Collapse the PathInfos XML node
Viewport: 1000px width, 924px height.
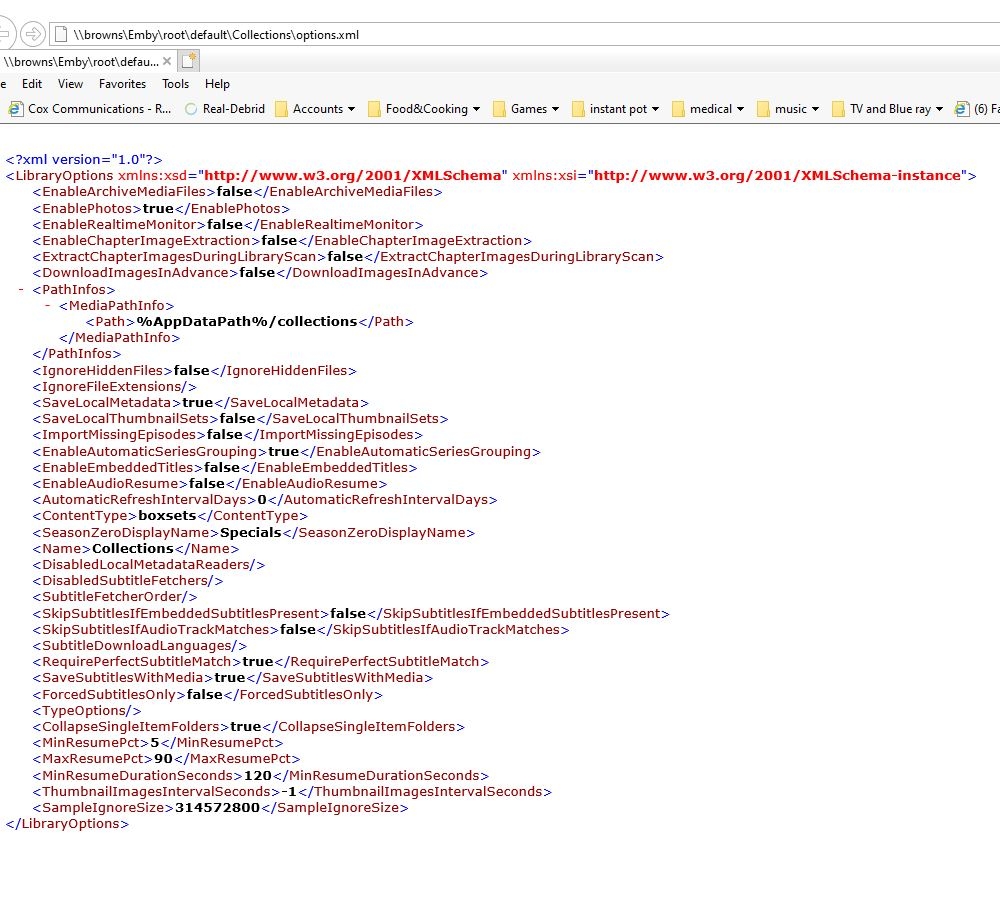(21, 290)
